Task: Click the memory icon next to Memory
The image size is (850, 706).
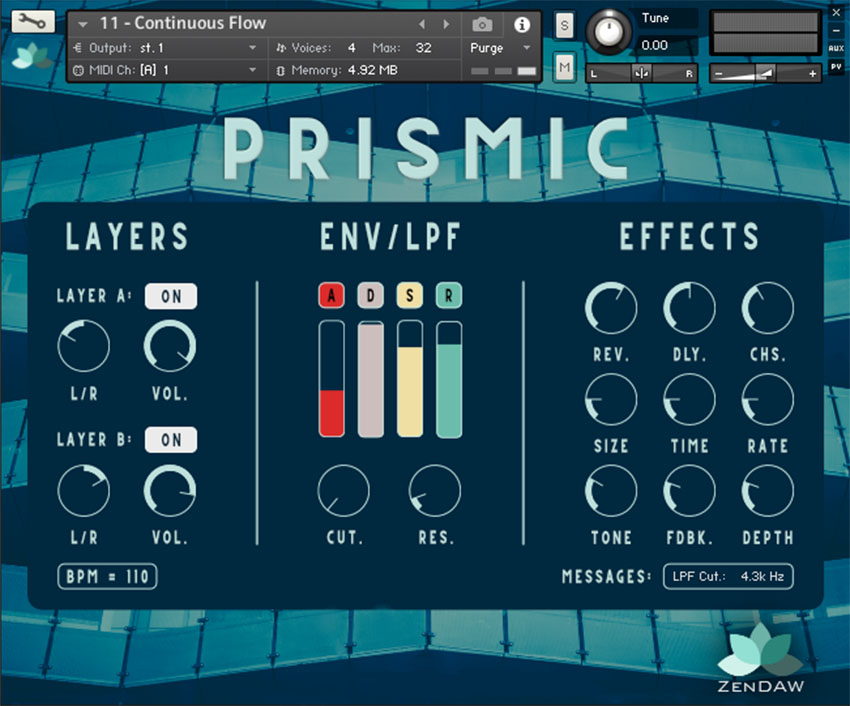Action: click(280, 70)
